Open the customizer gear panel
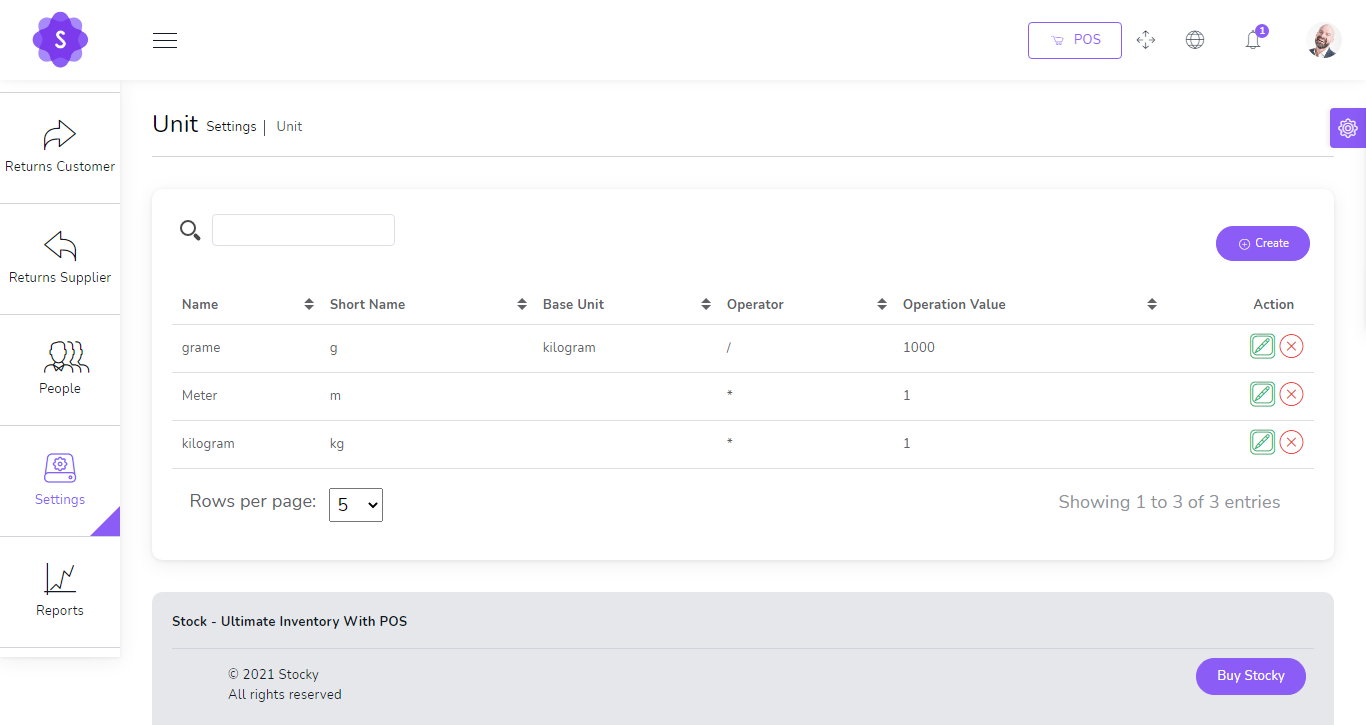 pos(1347,128)
